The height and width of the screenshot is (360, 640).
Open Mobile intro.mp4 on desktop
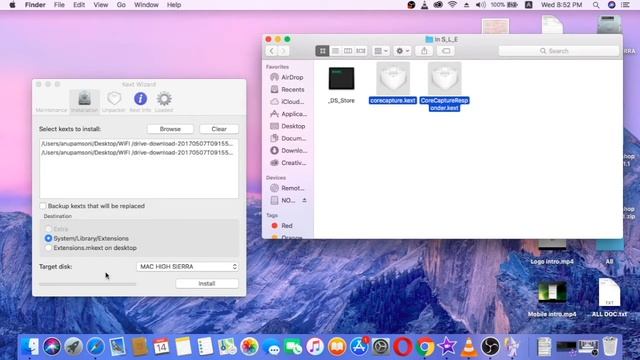[x=552, y=299]
